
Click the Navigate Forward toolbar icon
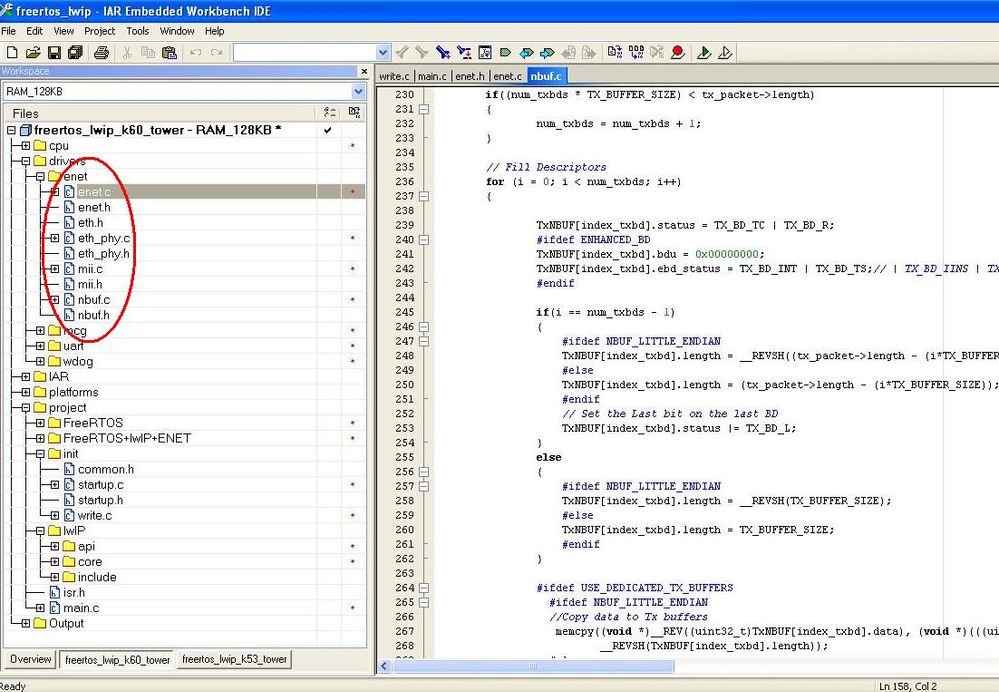(x=589, y=52)
